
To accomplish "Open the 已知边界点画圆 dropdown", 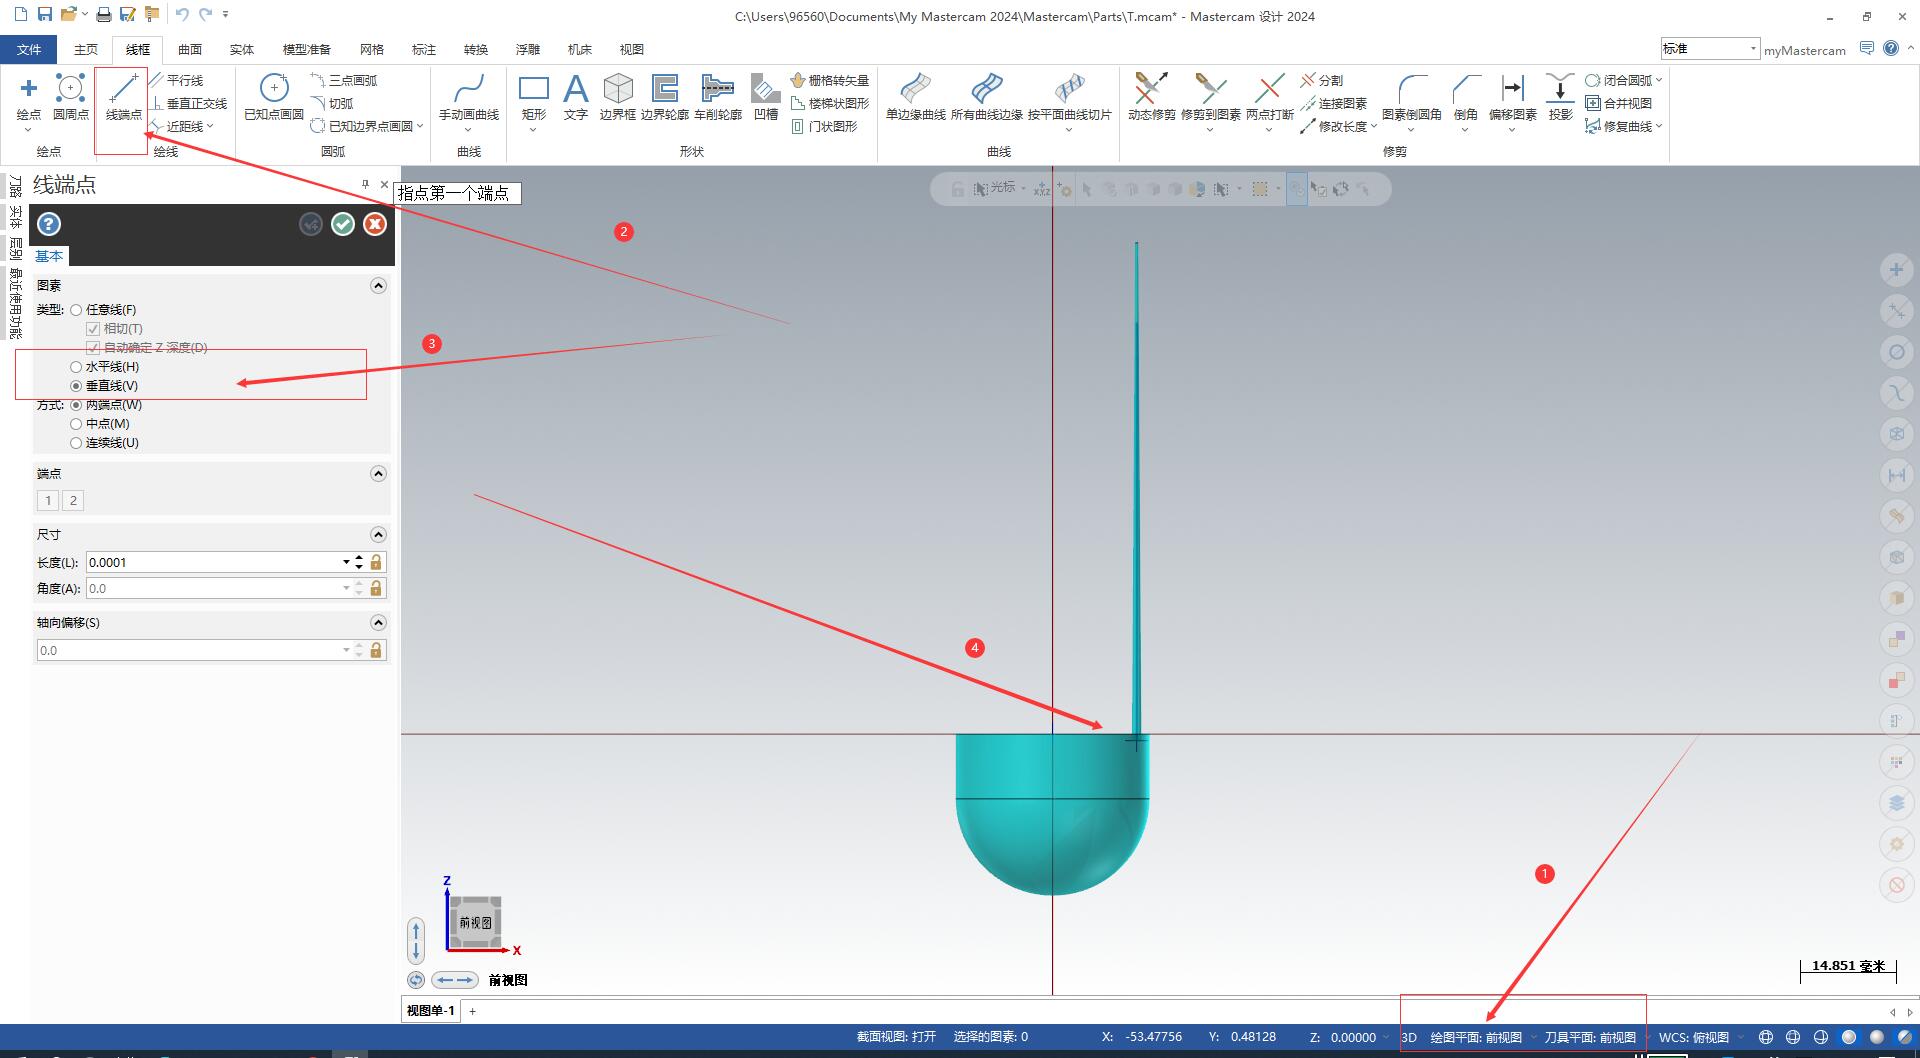I will click(420, 126).
